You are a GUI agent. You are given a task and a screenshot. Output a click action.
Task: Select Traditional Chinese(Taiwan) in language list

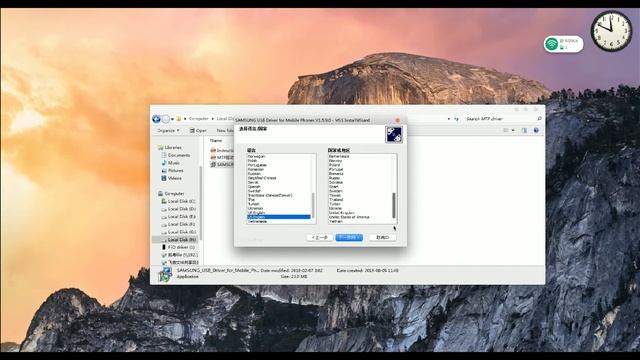point(270,196)
